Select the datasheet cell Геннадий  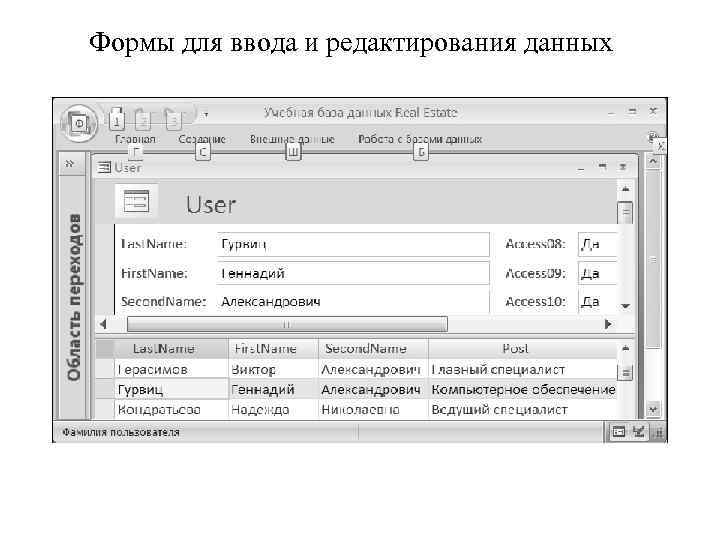coord(273,389)
